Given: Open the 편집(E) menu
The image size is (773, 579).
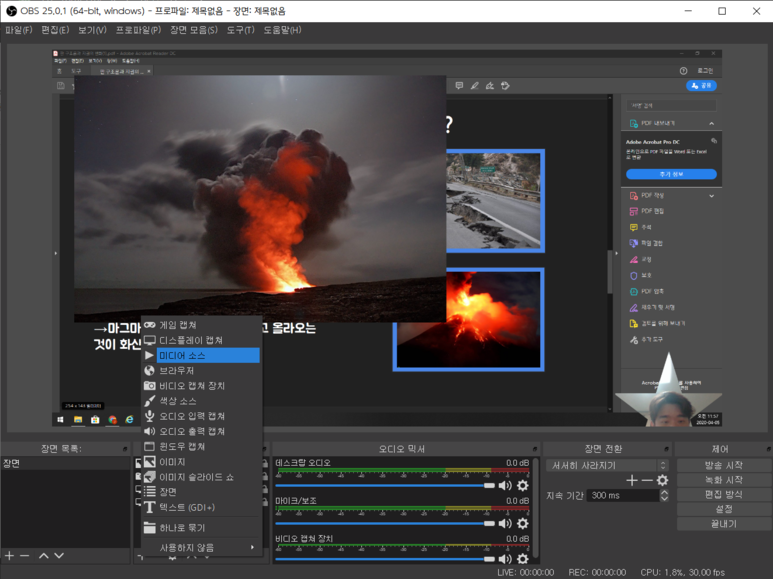Looking at the screenshot, I should (55, 30).
